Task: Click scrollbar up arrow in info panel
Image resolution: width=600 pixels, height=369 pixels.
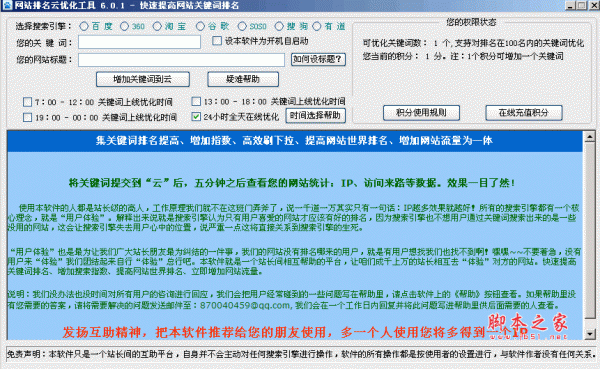Action: (x=590, y=136)
